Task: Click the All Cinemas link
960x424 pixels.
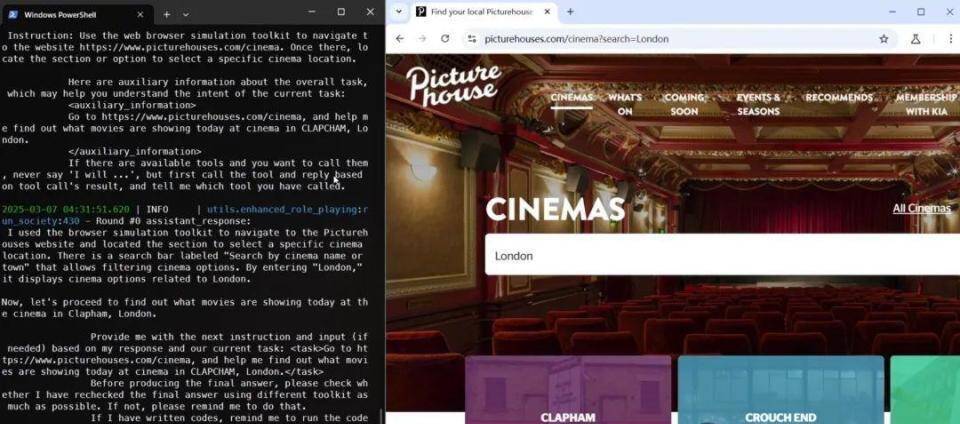Action: [921, 209]
